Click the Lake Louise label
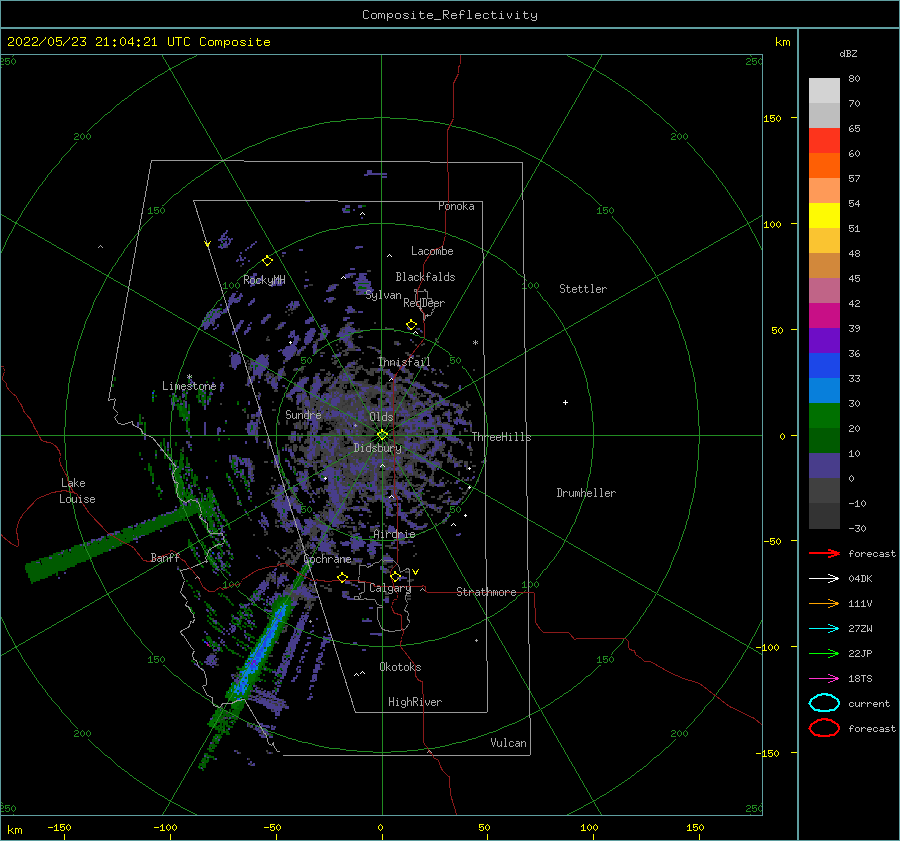The height and width of the screenshot is (841, 900). coord(78,491)
